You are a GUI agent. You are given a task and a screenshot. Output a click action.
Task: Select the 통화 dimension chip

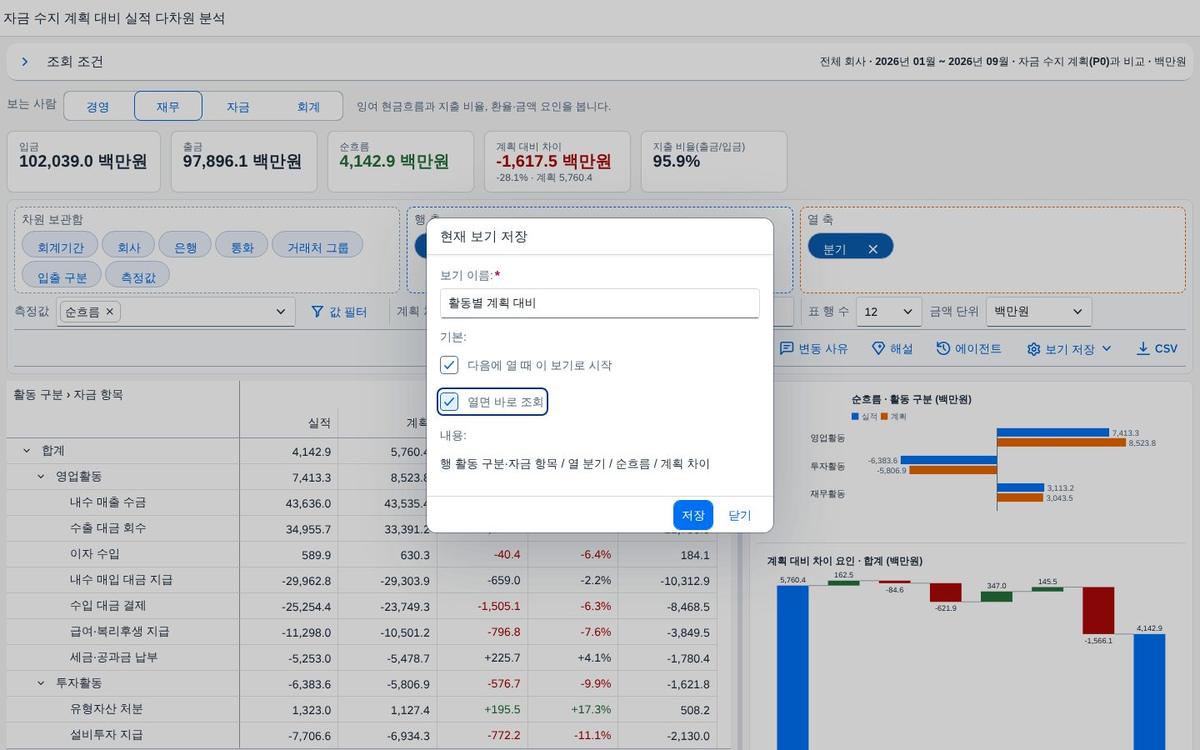pos(243,246)
